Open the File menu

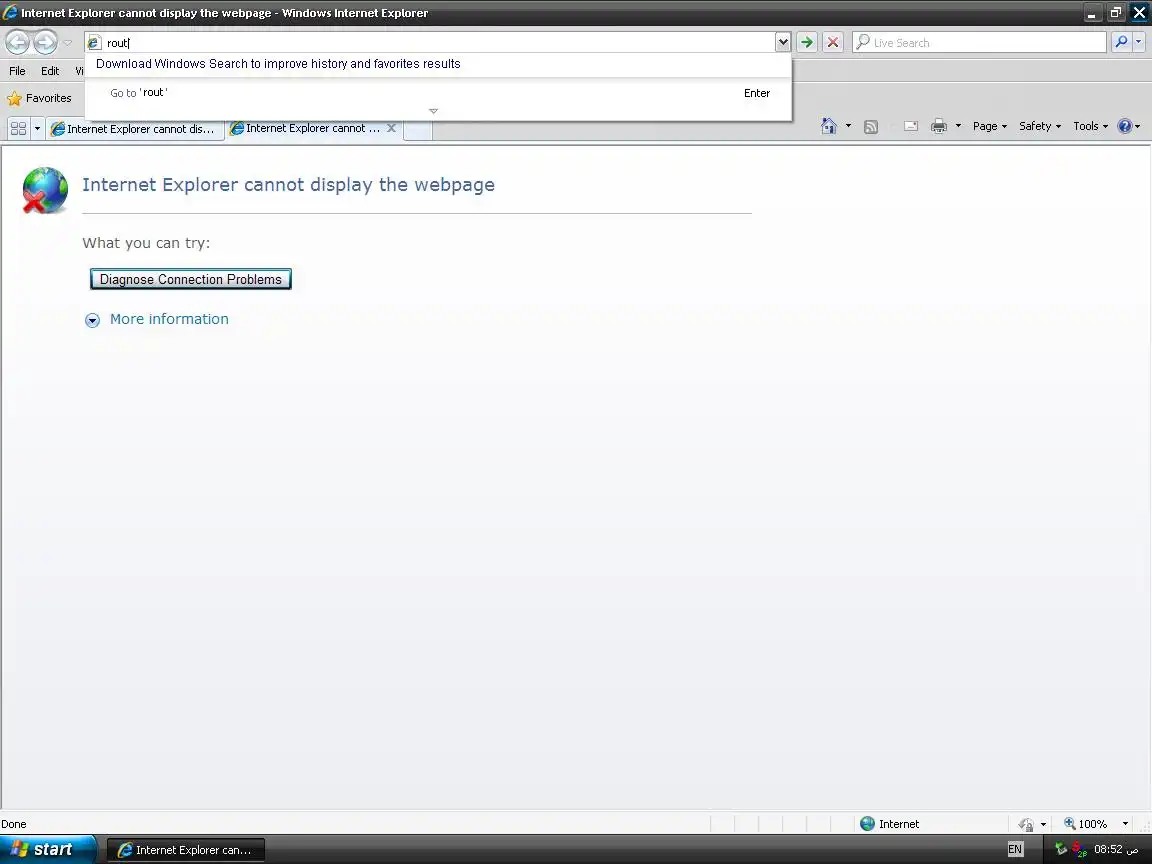(17, 71)
